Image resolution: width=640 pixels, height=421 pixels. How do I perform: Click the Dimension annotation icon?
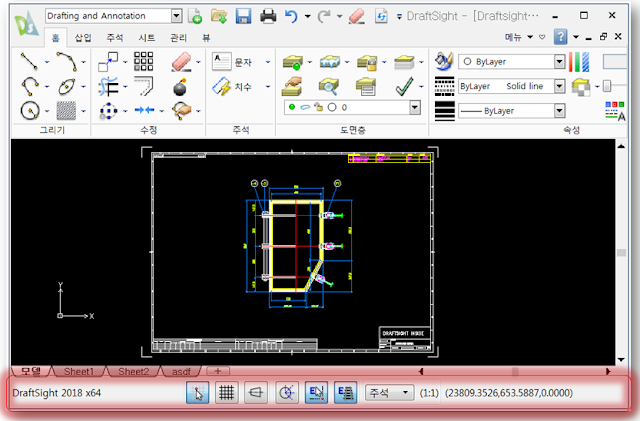[222, 87]
